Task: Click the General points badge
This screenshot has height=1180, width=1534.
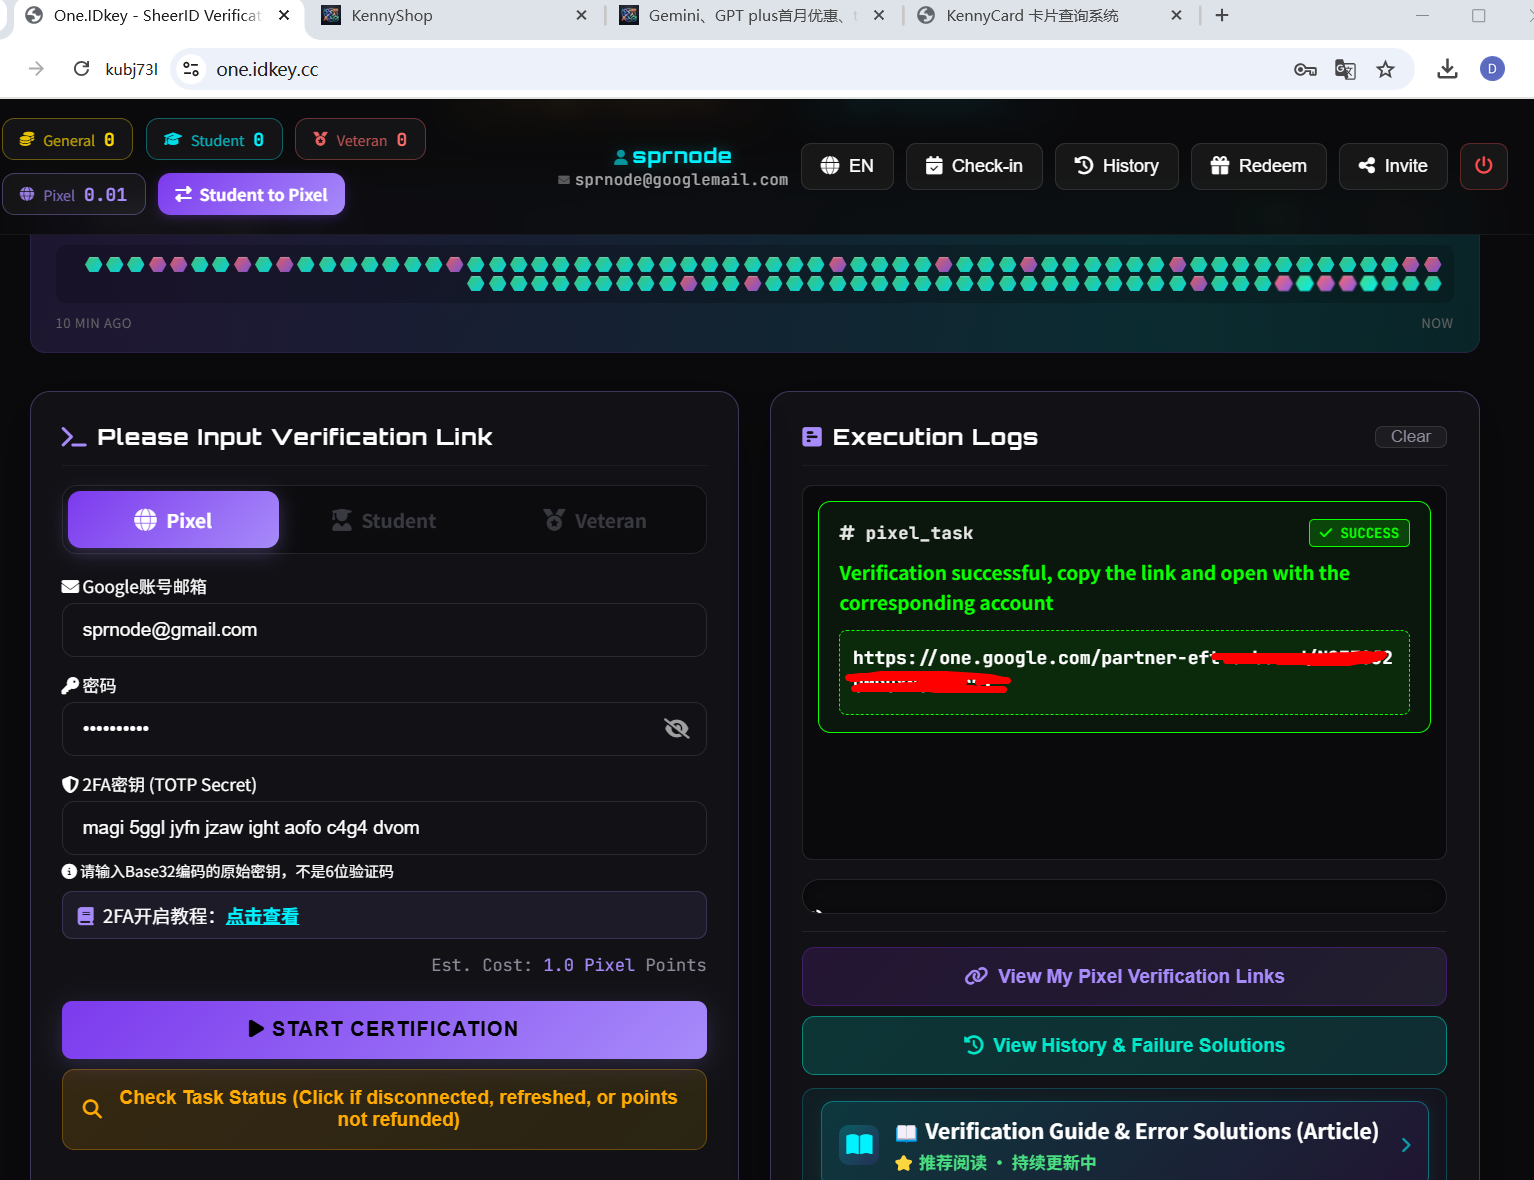Action: [67, 139]
